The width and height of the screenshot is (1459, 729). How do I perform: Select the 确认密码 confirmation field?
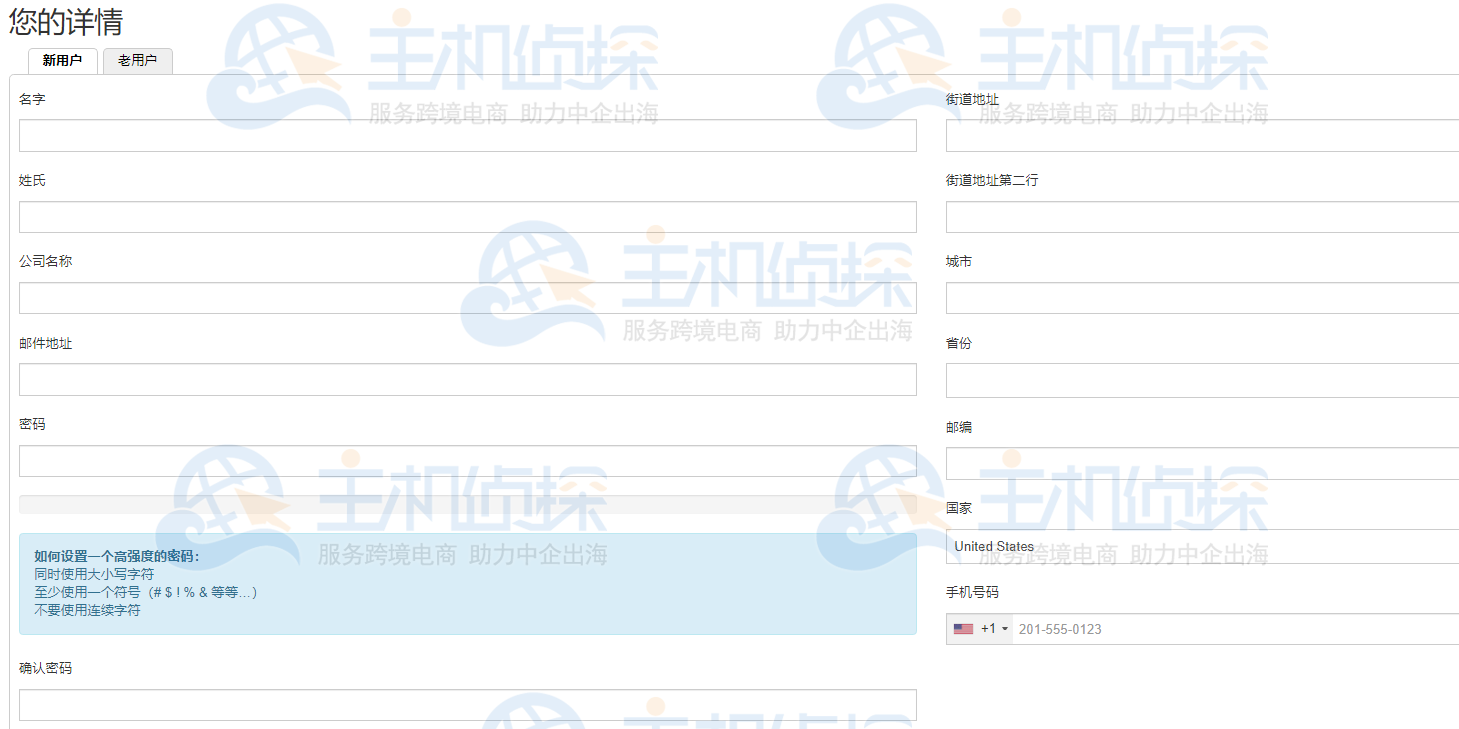click(x=467, y=704)
